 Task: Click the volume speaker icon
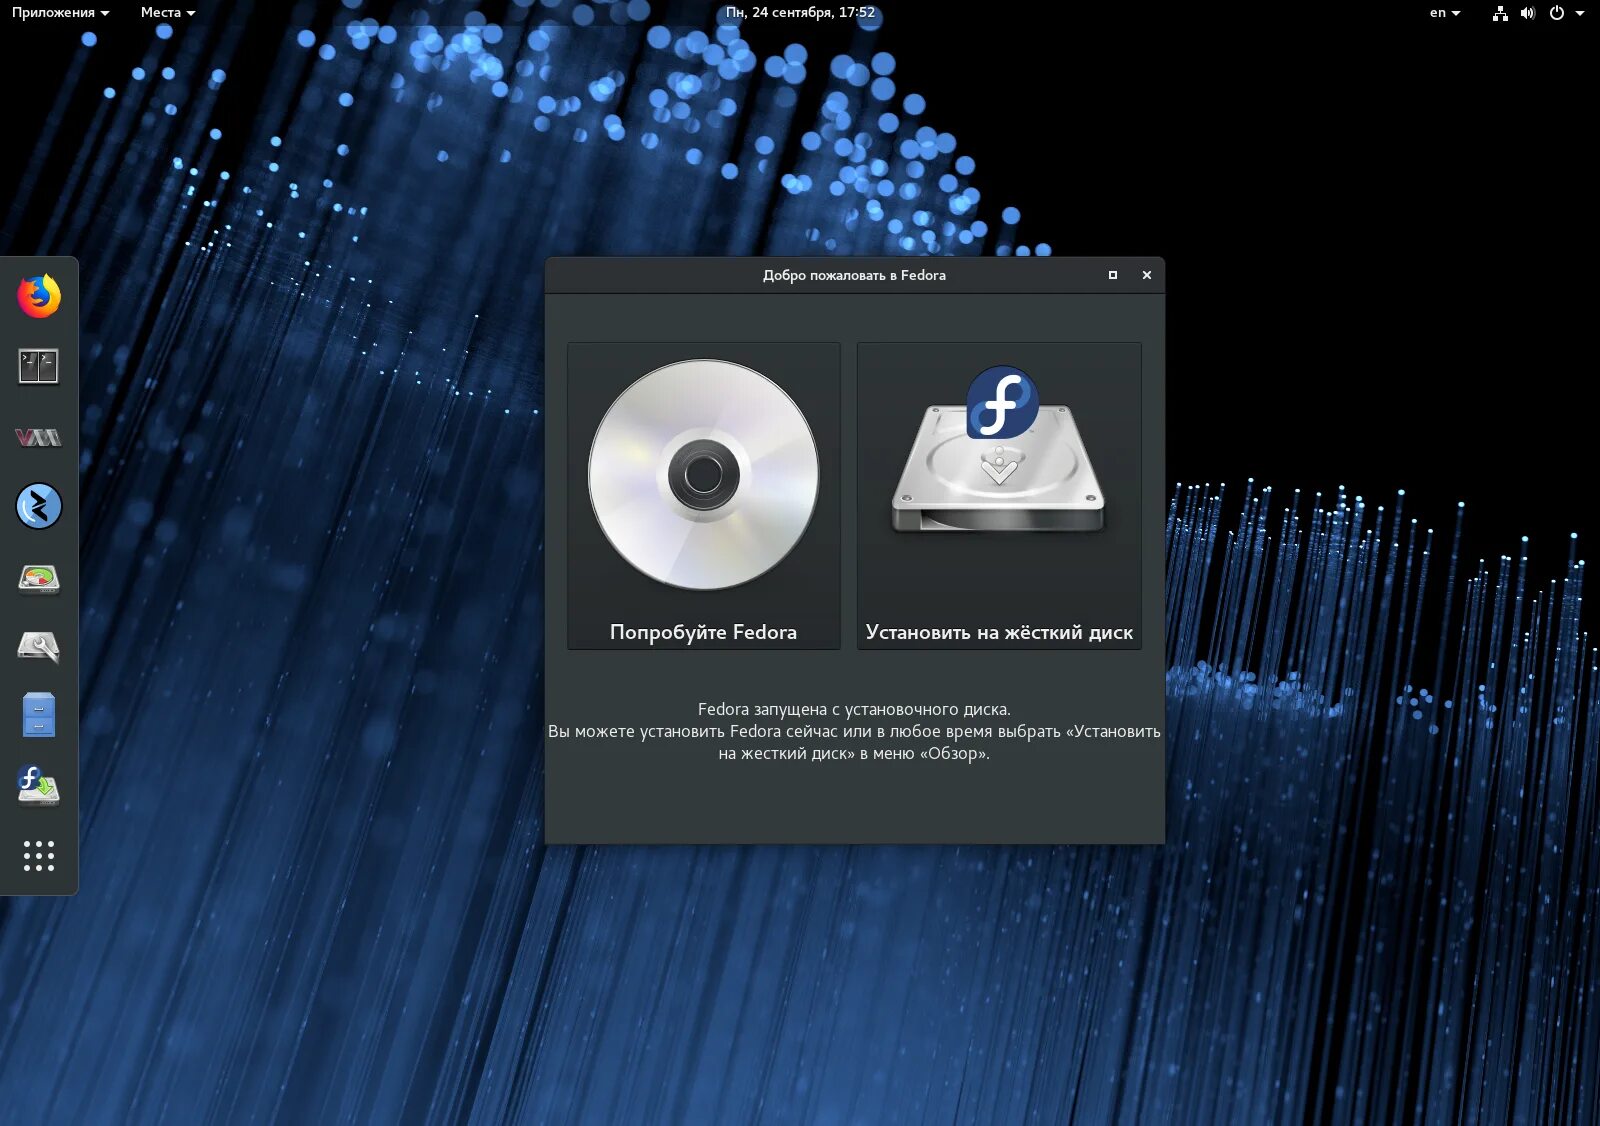pyautogui.click(x=1528, y=13)
